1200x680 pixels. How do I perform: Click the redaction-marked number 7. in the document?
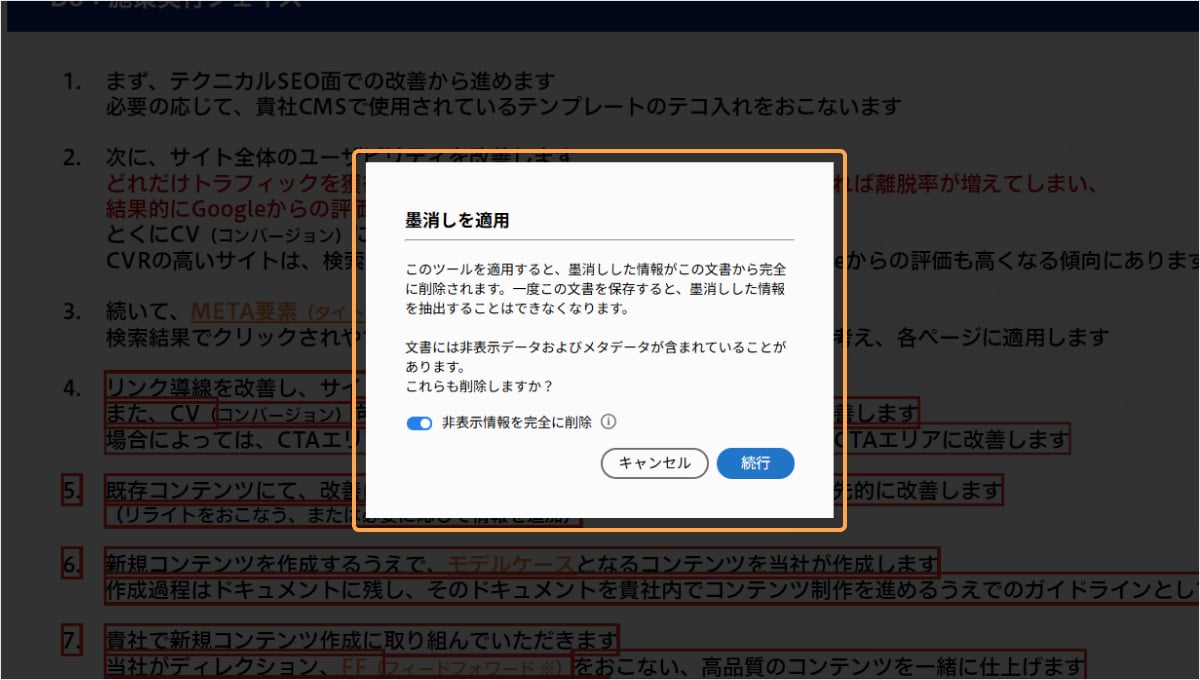tap(72, 640)
